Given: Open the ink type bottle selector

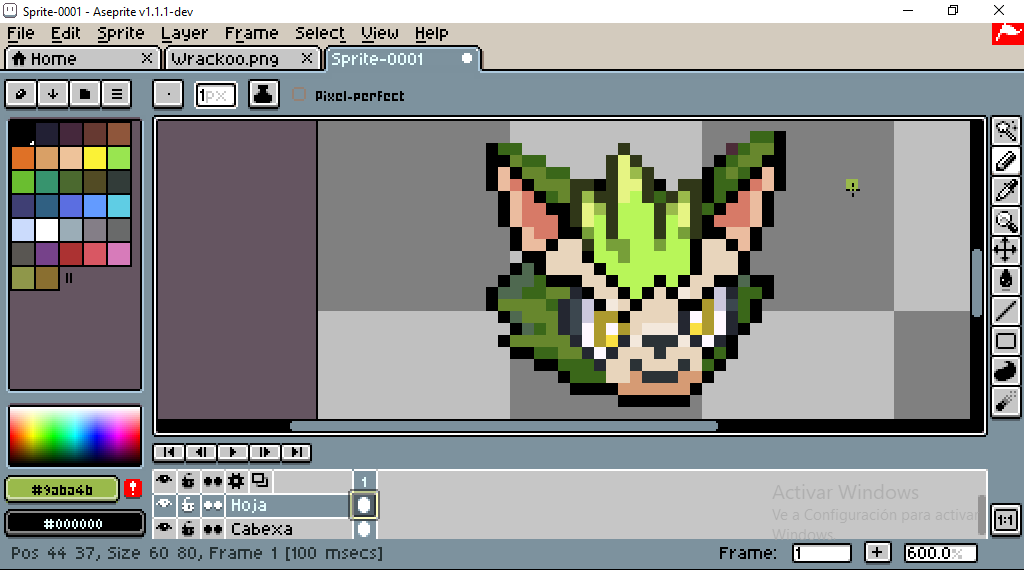Looking at the screenshot, I should pos(263,95).
